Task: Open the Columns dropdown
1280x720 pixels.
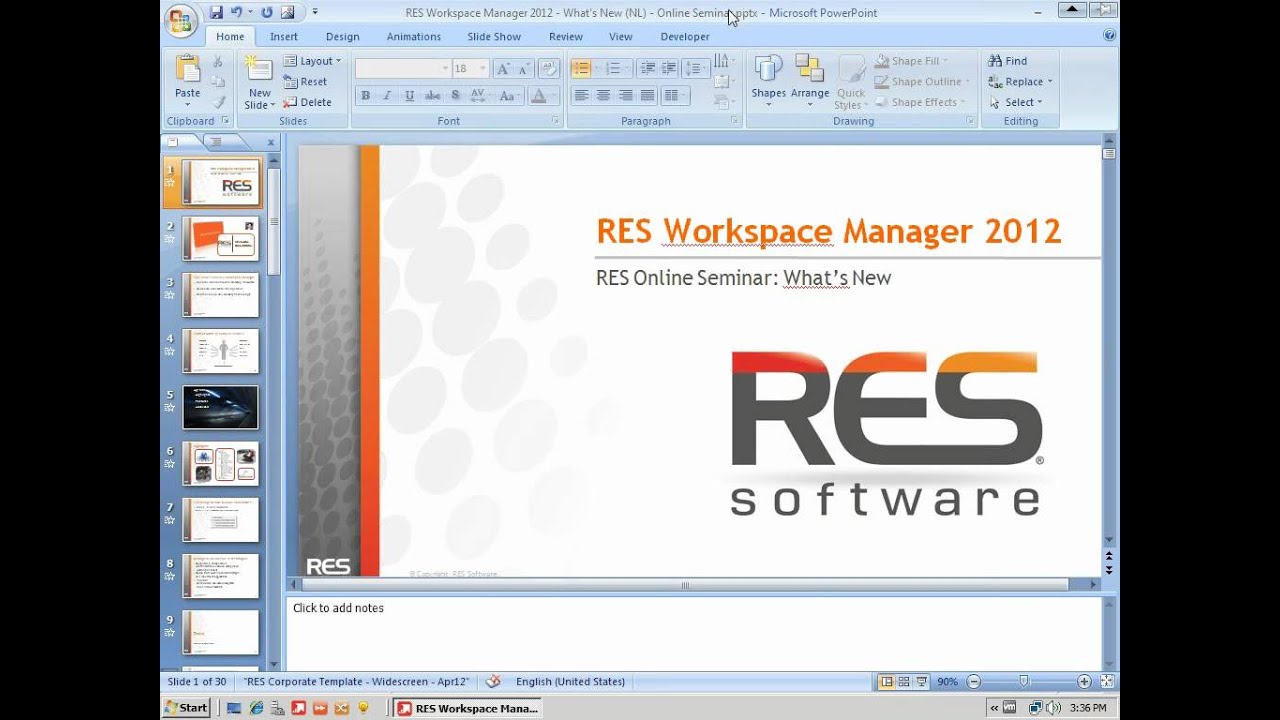Action: click(675, 96)
